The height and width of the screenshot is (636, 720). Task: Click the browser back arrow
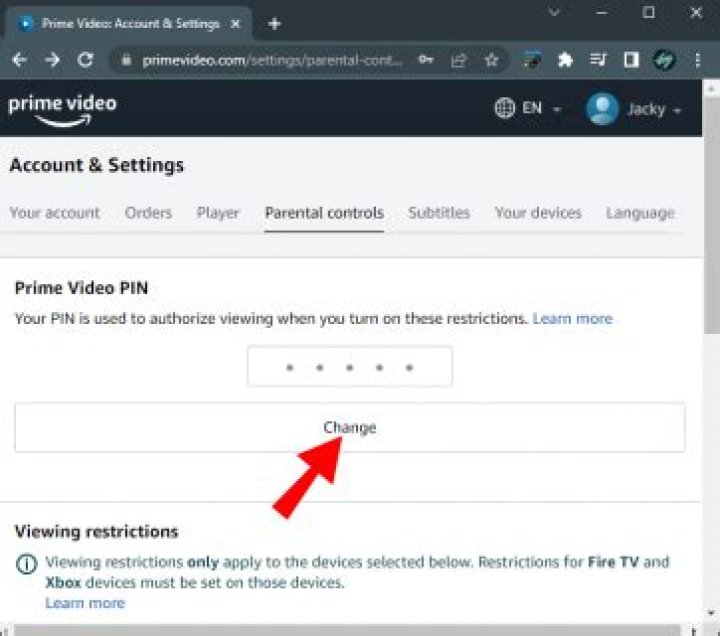click(19, 60)
